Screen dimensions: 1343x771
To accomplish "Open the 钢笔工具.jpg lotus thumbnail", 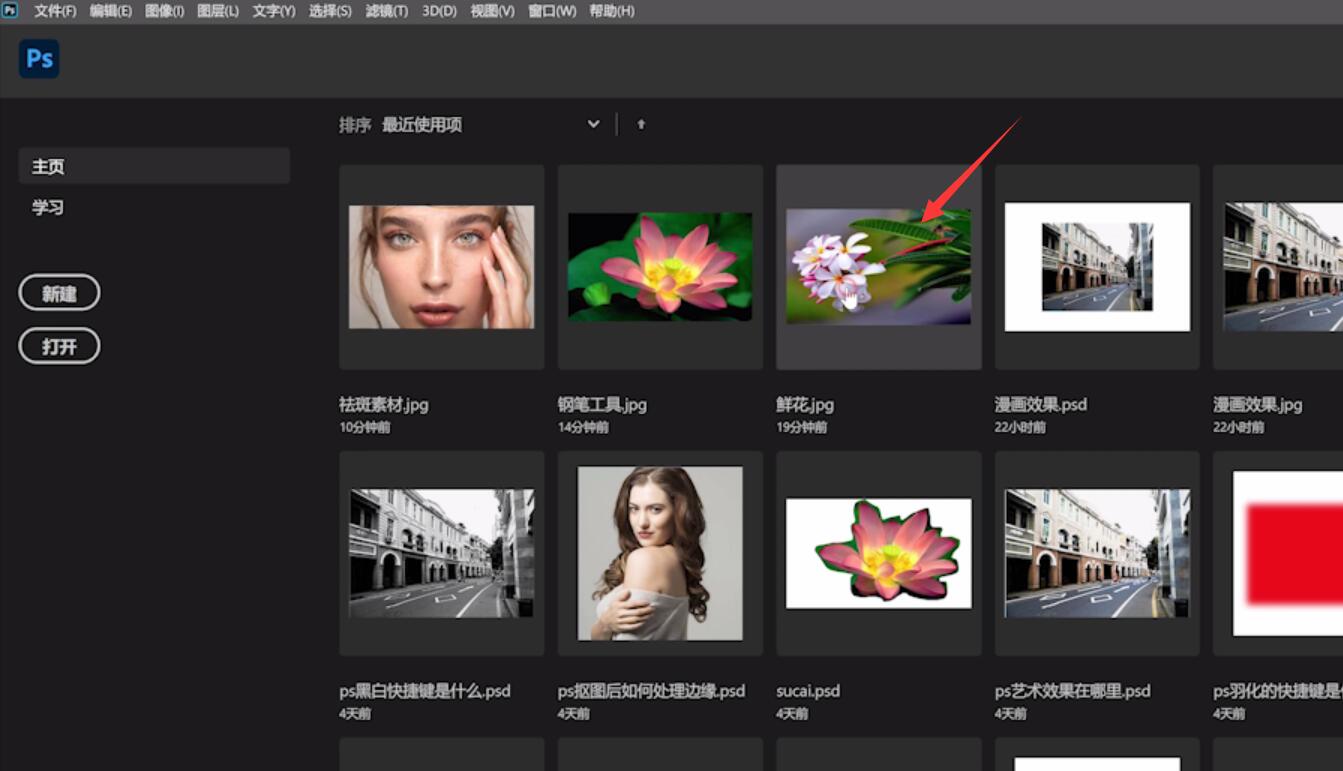I will point(660,267).
